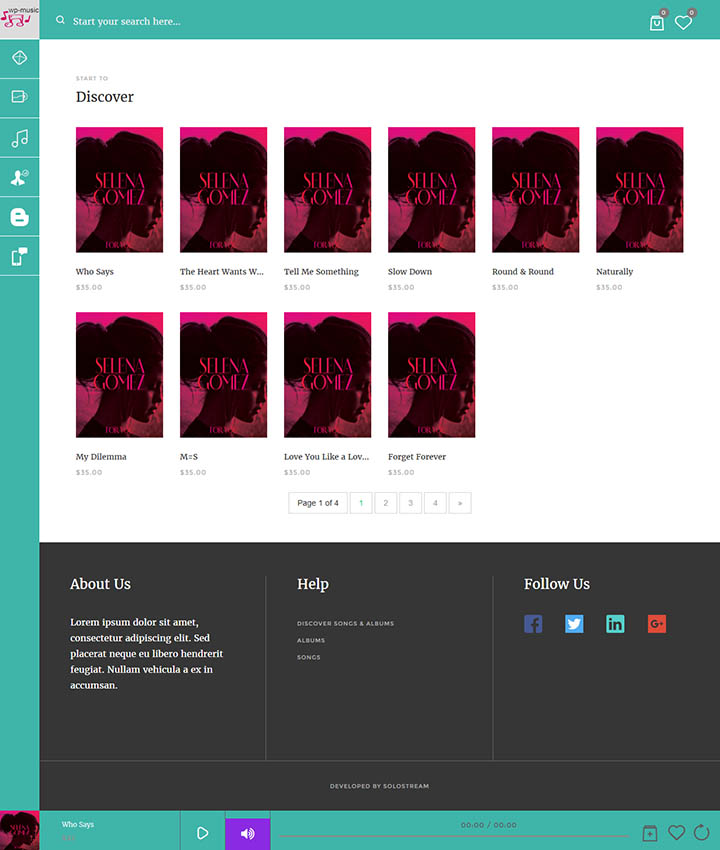Open the Who Says album cover
The height and width of the screenshot is (850, 720).
coord(119,190)
